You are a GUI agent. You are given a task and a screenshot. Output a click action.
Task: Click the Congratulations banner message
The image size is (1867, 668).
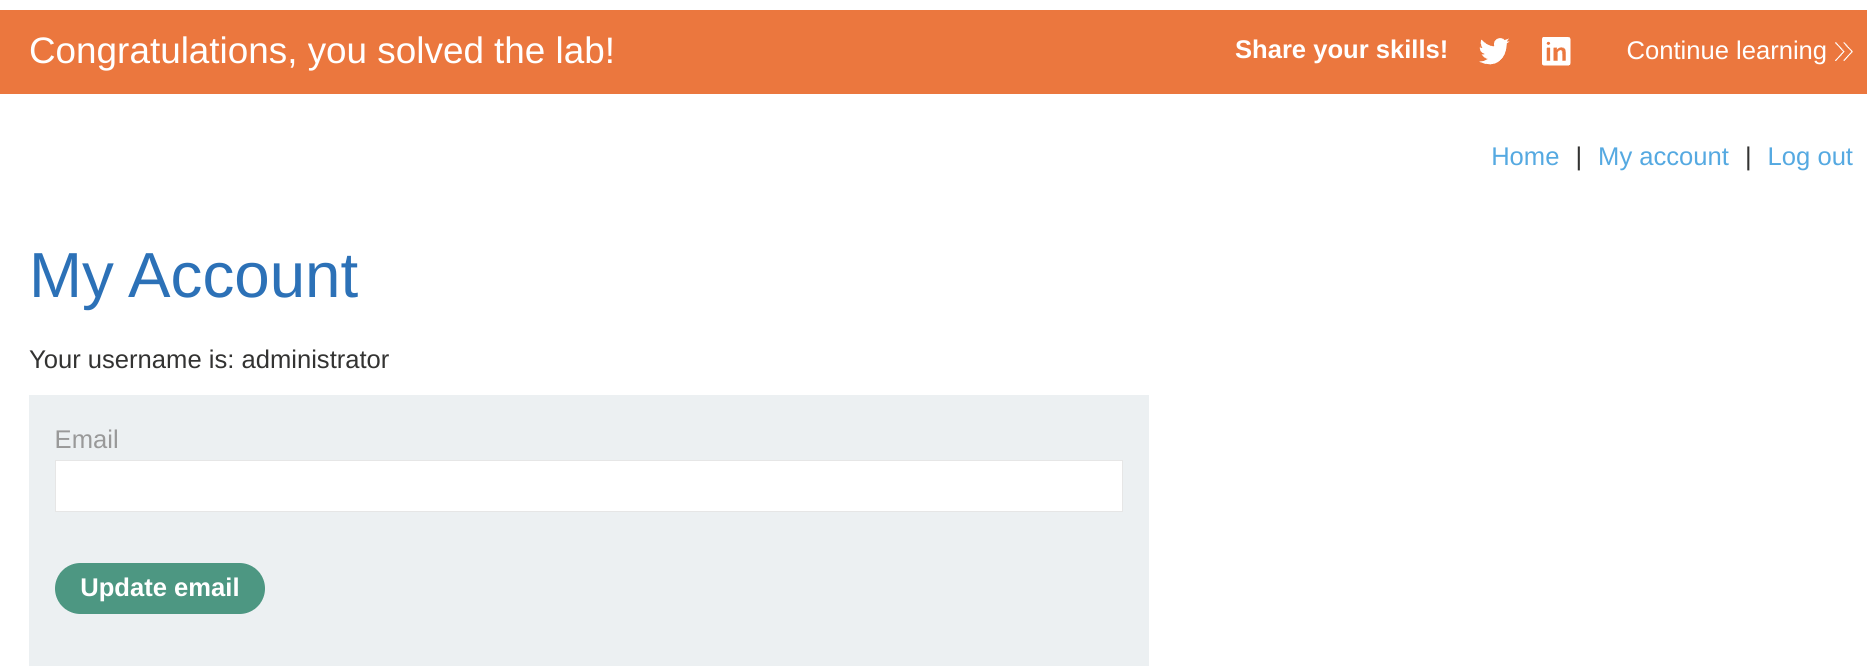[321, 51]
